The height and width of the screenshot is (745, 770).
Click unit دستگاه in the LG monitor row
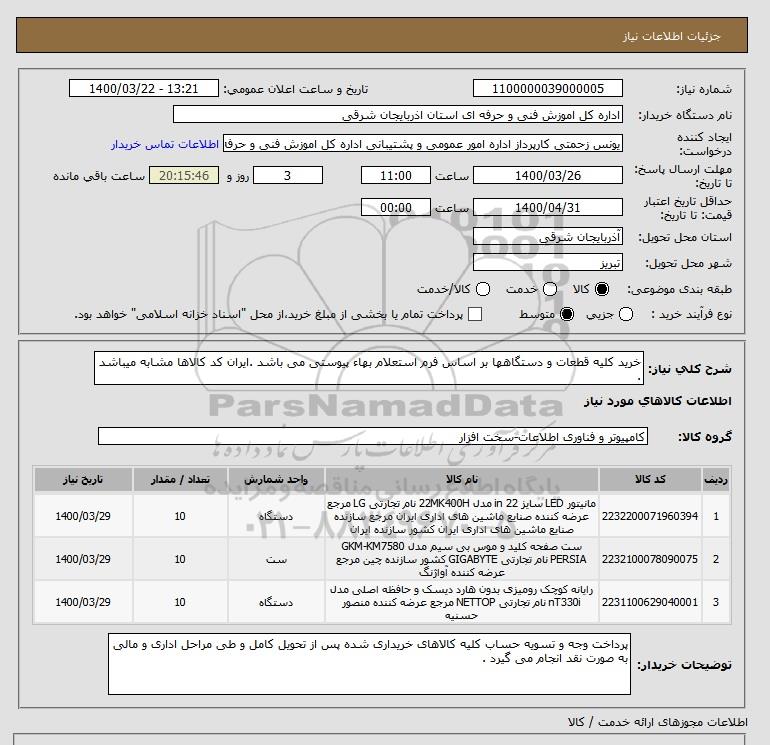276,516
